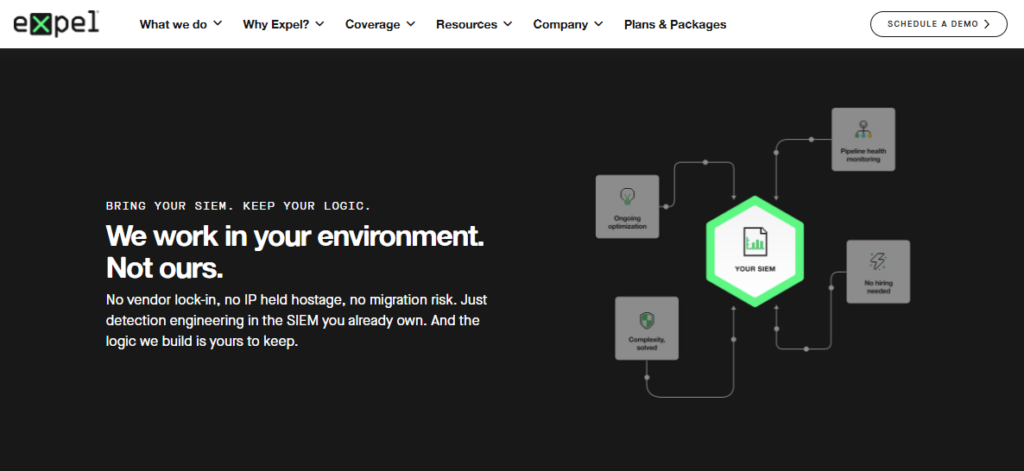The width and height of the screenshot is (1024, 471).
Task: Expand the Company chevron arrow
Action: 599,24
